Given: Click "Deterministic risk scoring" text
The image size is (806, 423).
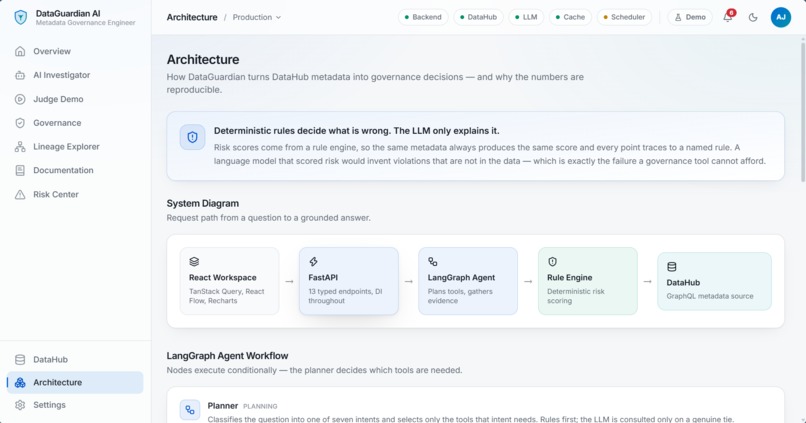Looking at the screenshot, I should click(576, 296).
